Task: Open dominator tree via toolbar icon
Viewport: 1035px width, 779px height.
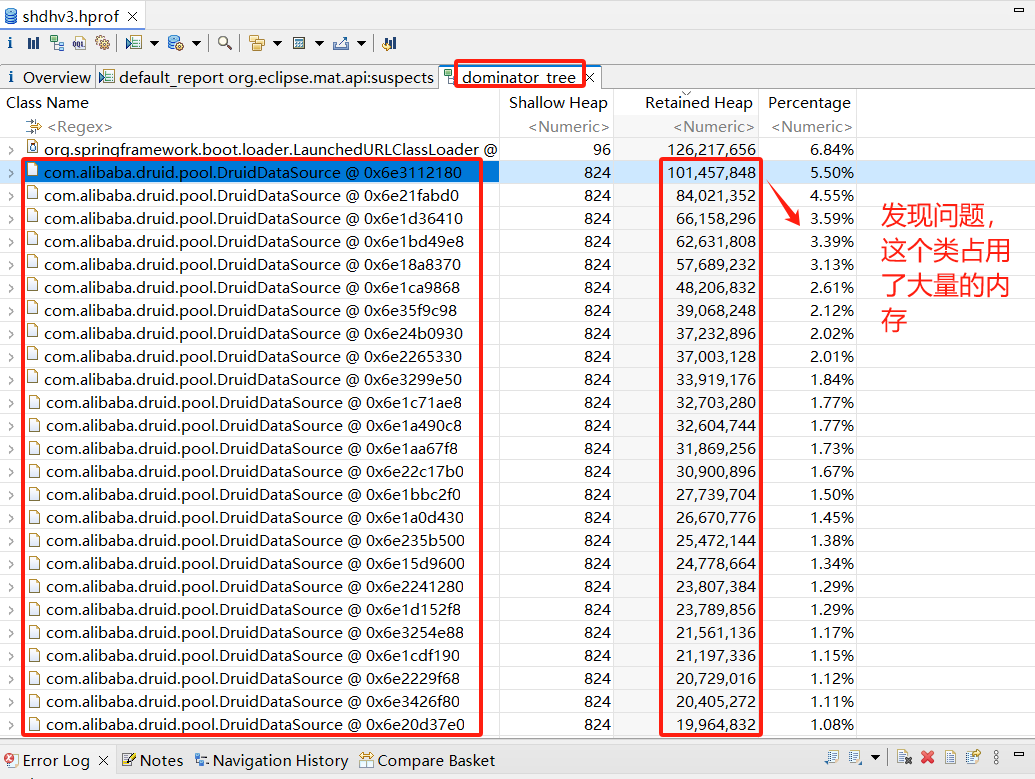Action: [57, 44]
